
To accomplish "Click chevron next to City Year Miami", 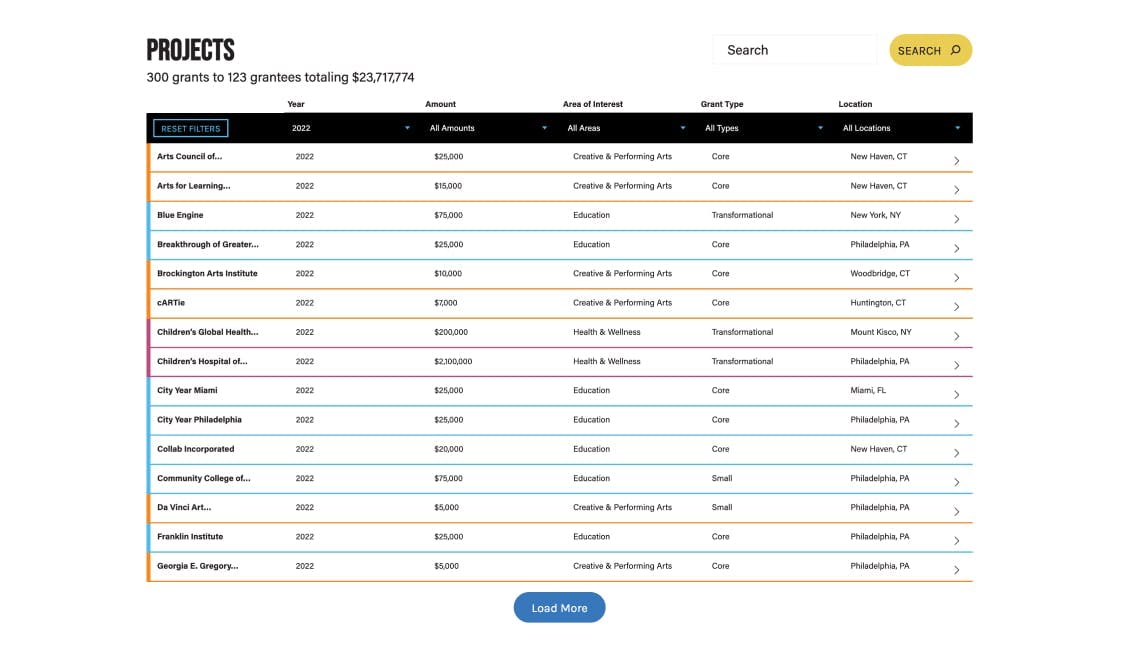I will coord(956,394).
